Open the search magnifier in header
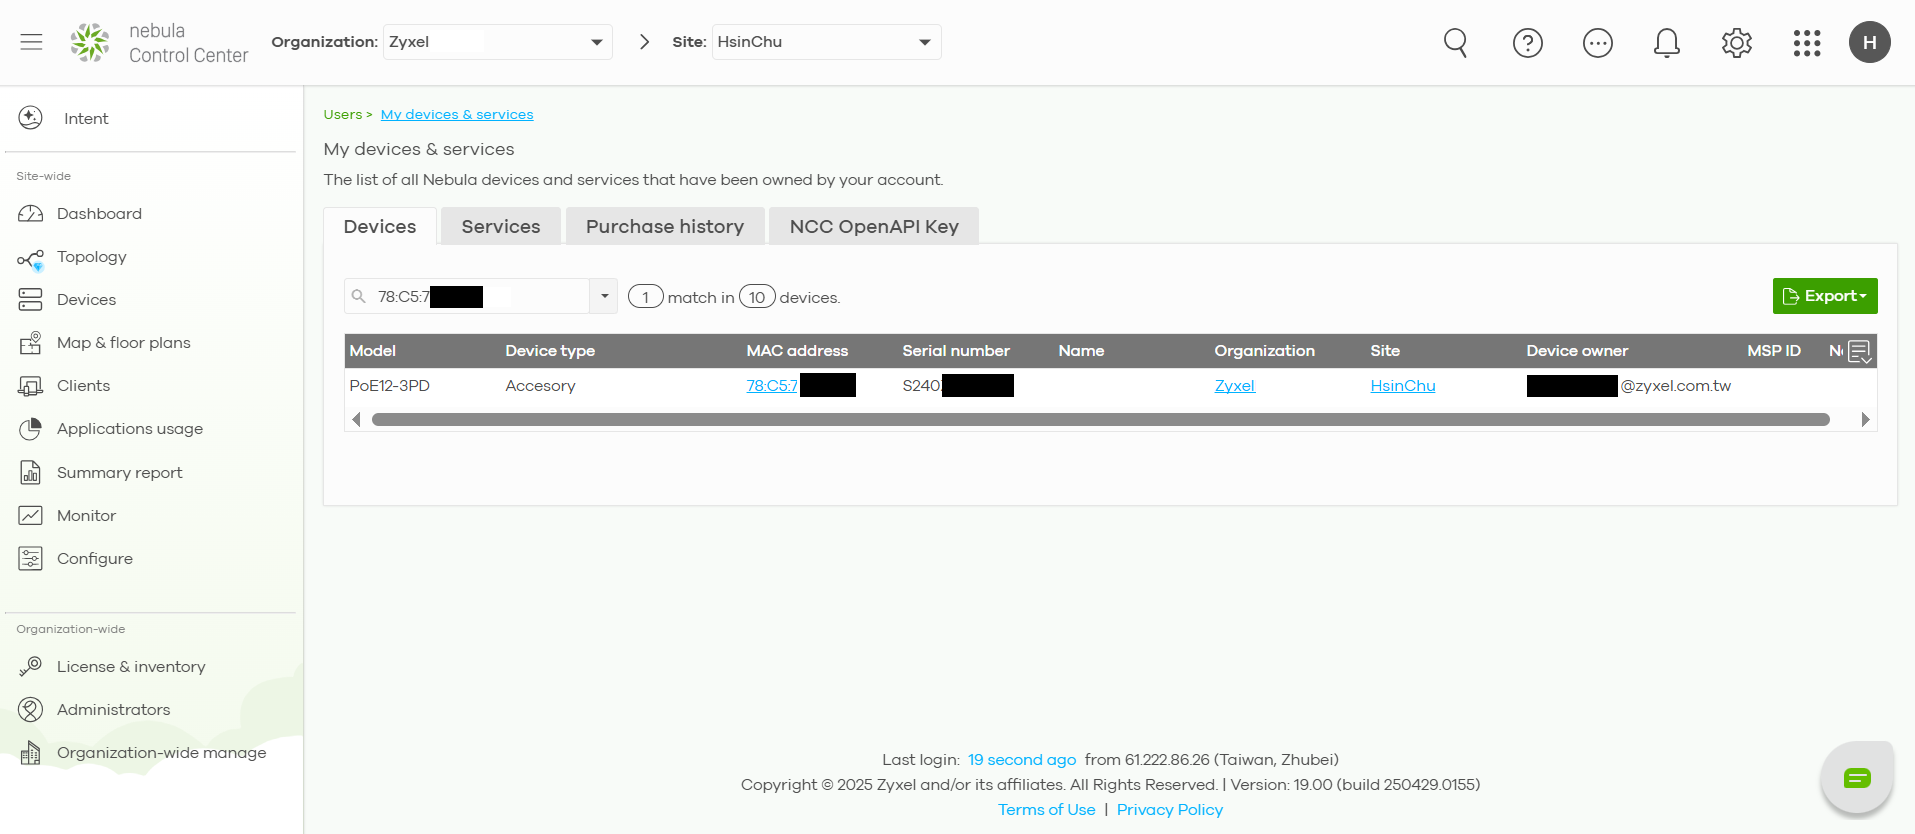The height and width of the screenshot is (834, 1915). [x=1456, y=43]
